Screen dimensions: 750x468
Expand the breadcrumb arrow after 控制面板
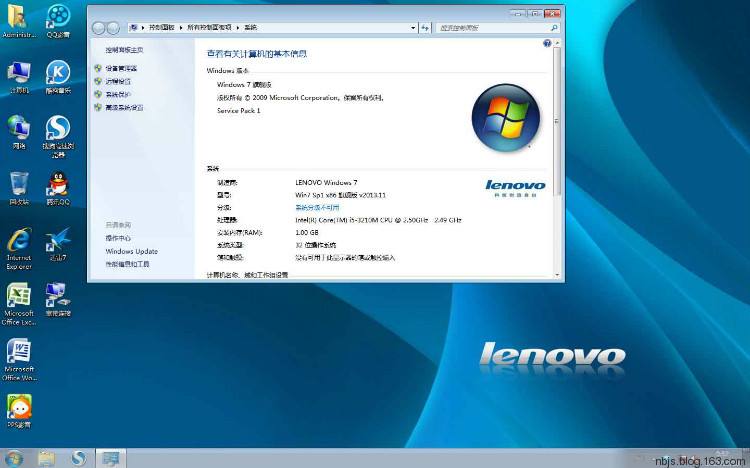(181, 28)
